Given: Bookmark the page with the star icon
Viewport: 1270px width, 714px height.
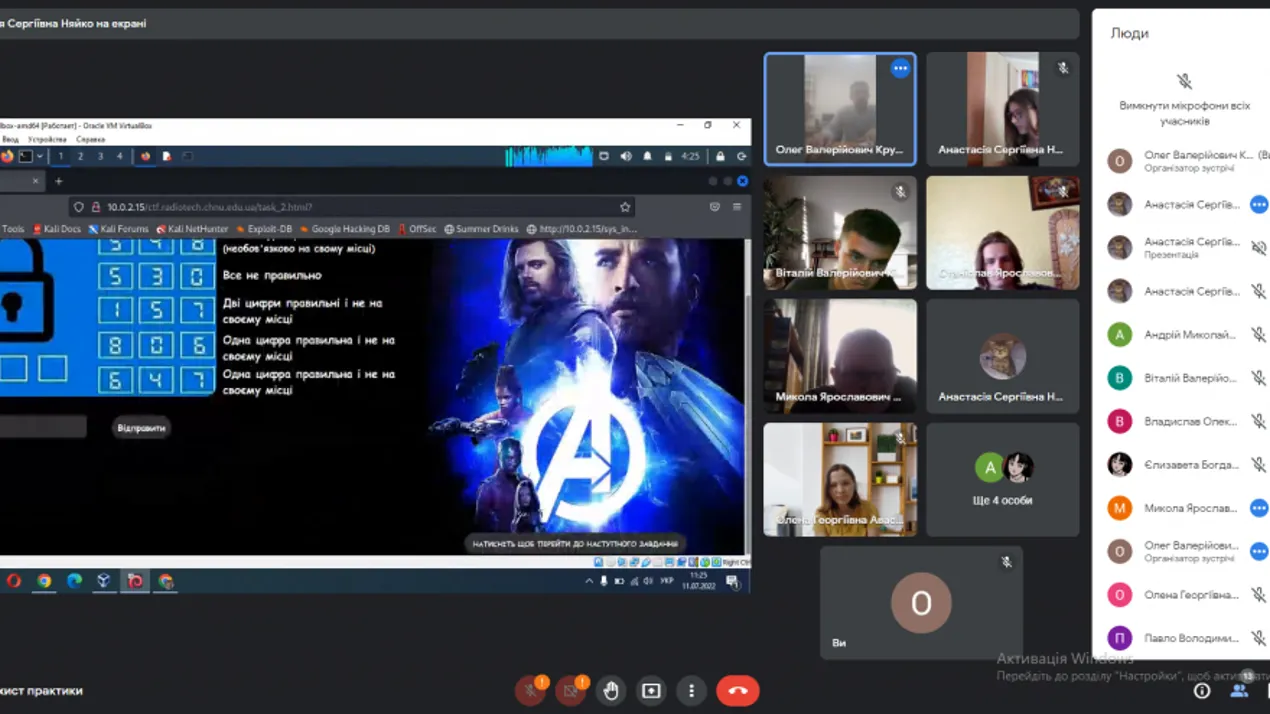Looking at the screenshot, I should point(625,207).
